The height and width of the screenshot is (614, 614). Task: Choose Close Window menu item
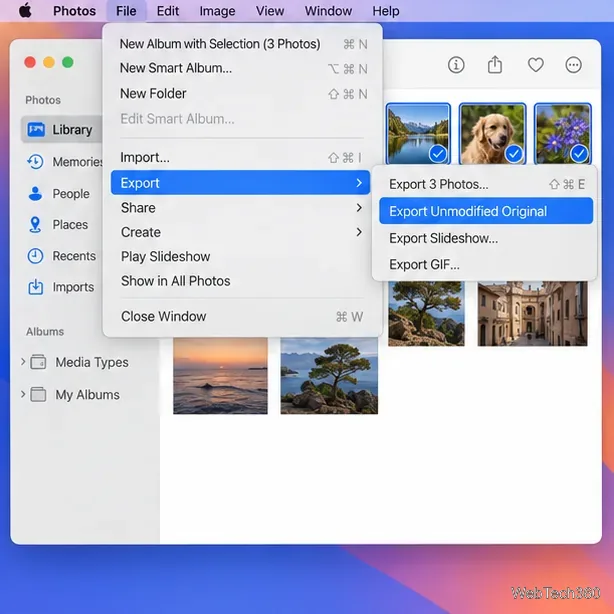pos(240,316)
